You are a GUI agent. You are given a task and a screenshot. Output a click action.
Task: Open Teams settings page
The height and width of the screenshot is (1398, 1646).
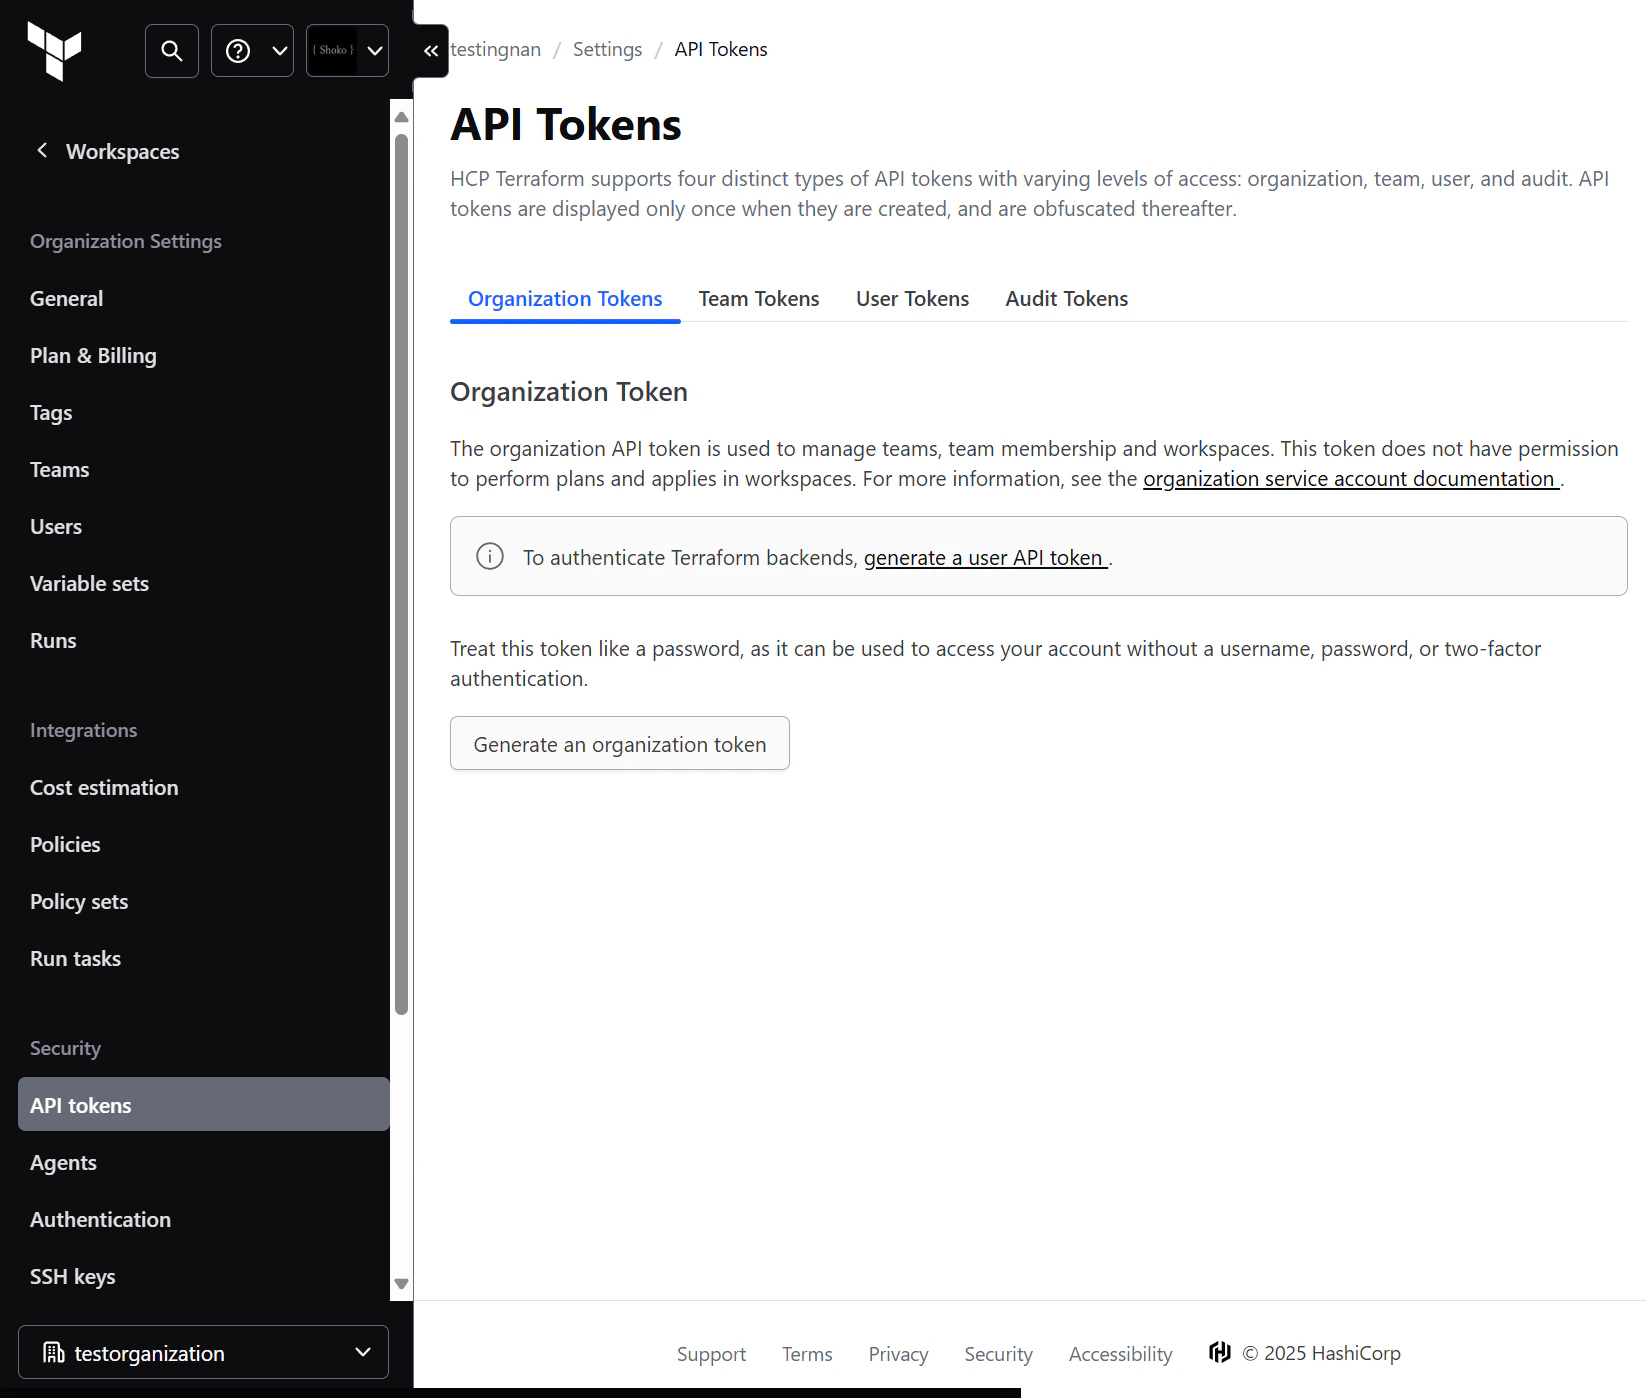coord(59,469)
